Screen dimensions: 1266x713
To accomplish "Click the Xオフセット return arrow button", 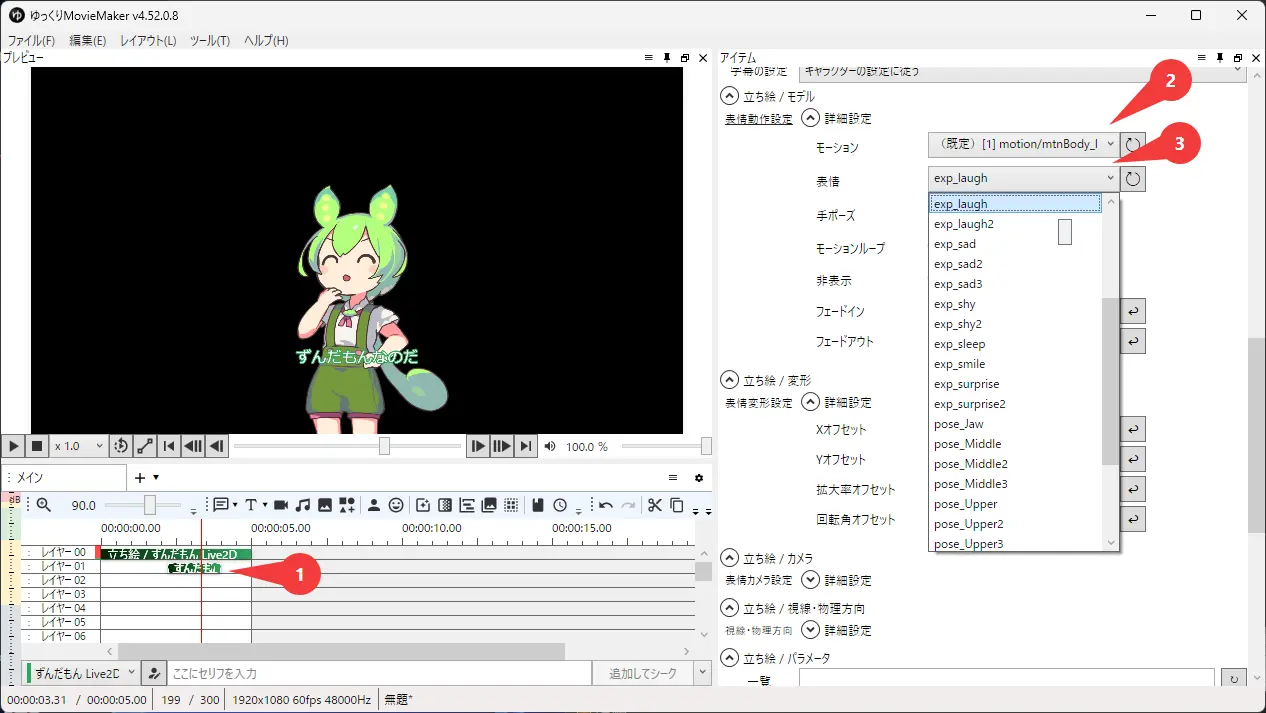I will point(1132,429).
